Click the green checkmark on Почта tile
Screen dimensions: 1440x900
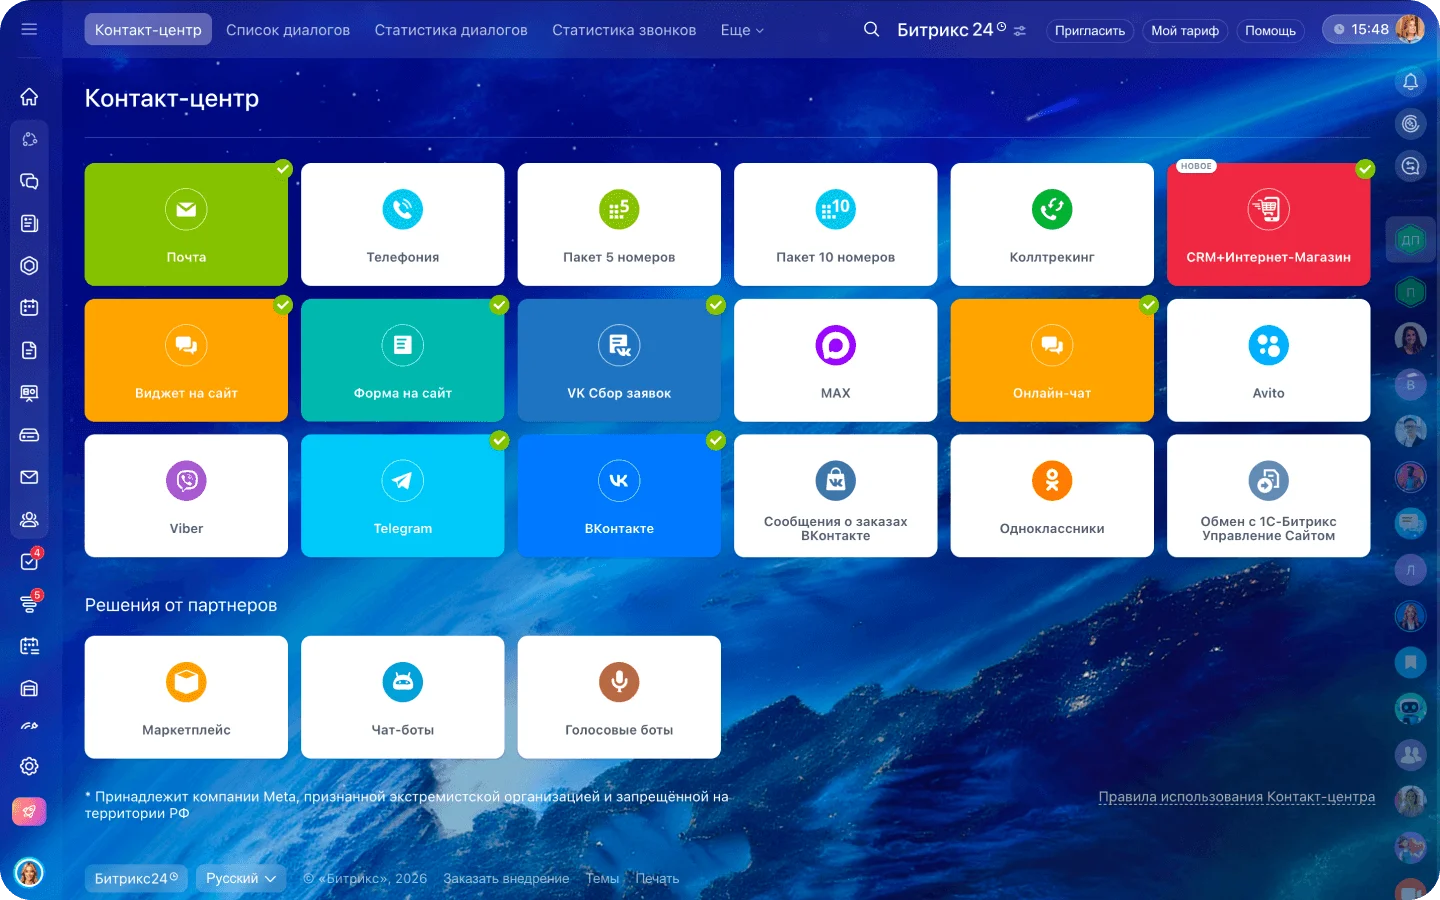click(283, 169)
